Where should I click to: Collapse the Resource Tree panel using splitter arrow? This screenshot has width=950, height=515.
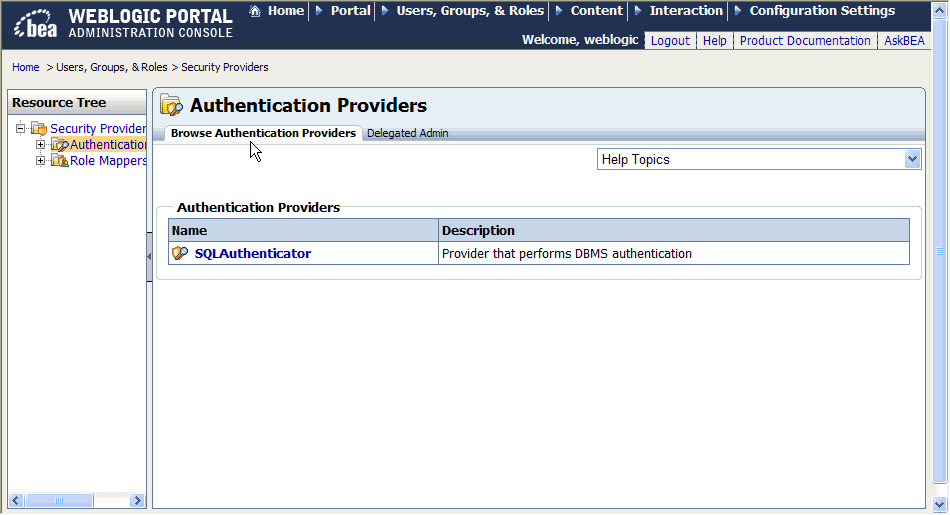149,257
